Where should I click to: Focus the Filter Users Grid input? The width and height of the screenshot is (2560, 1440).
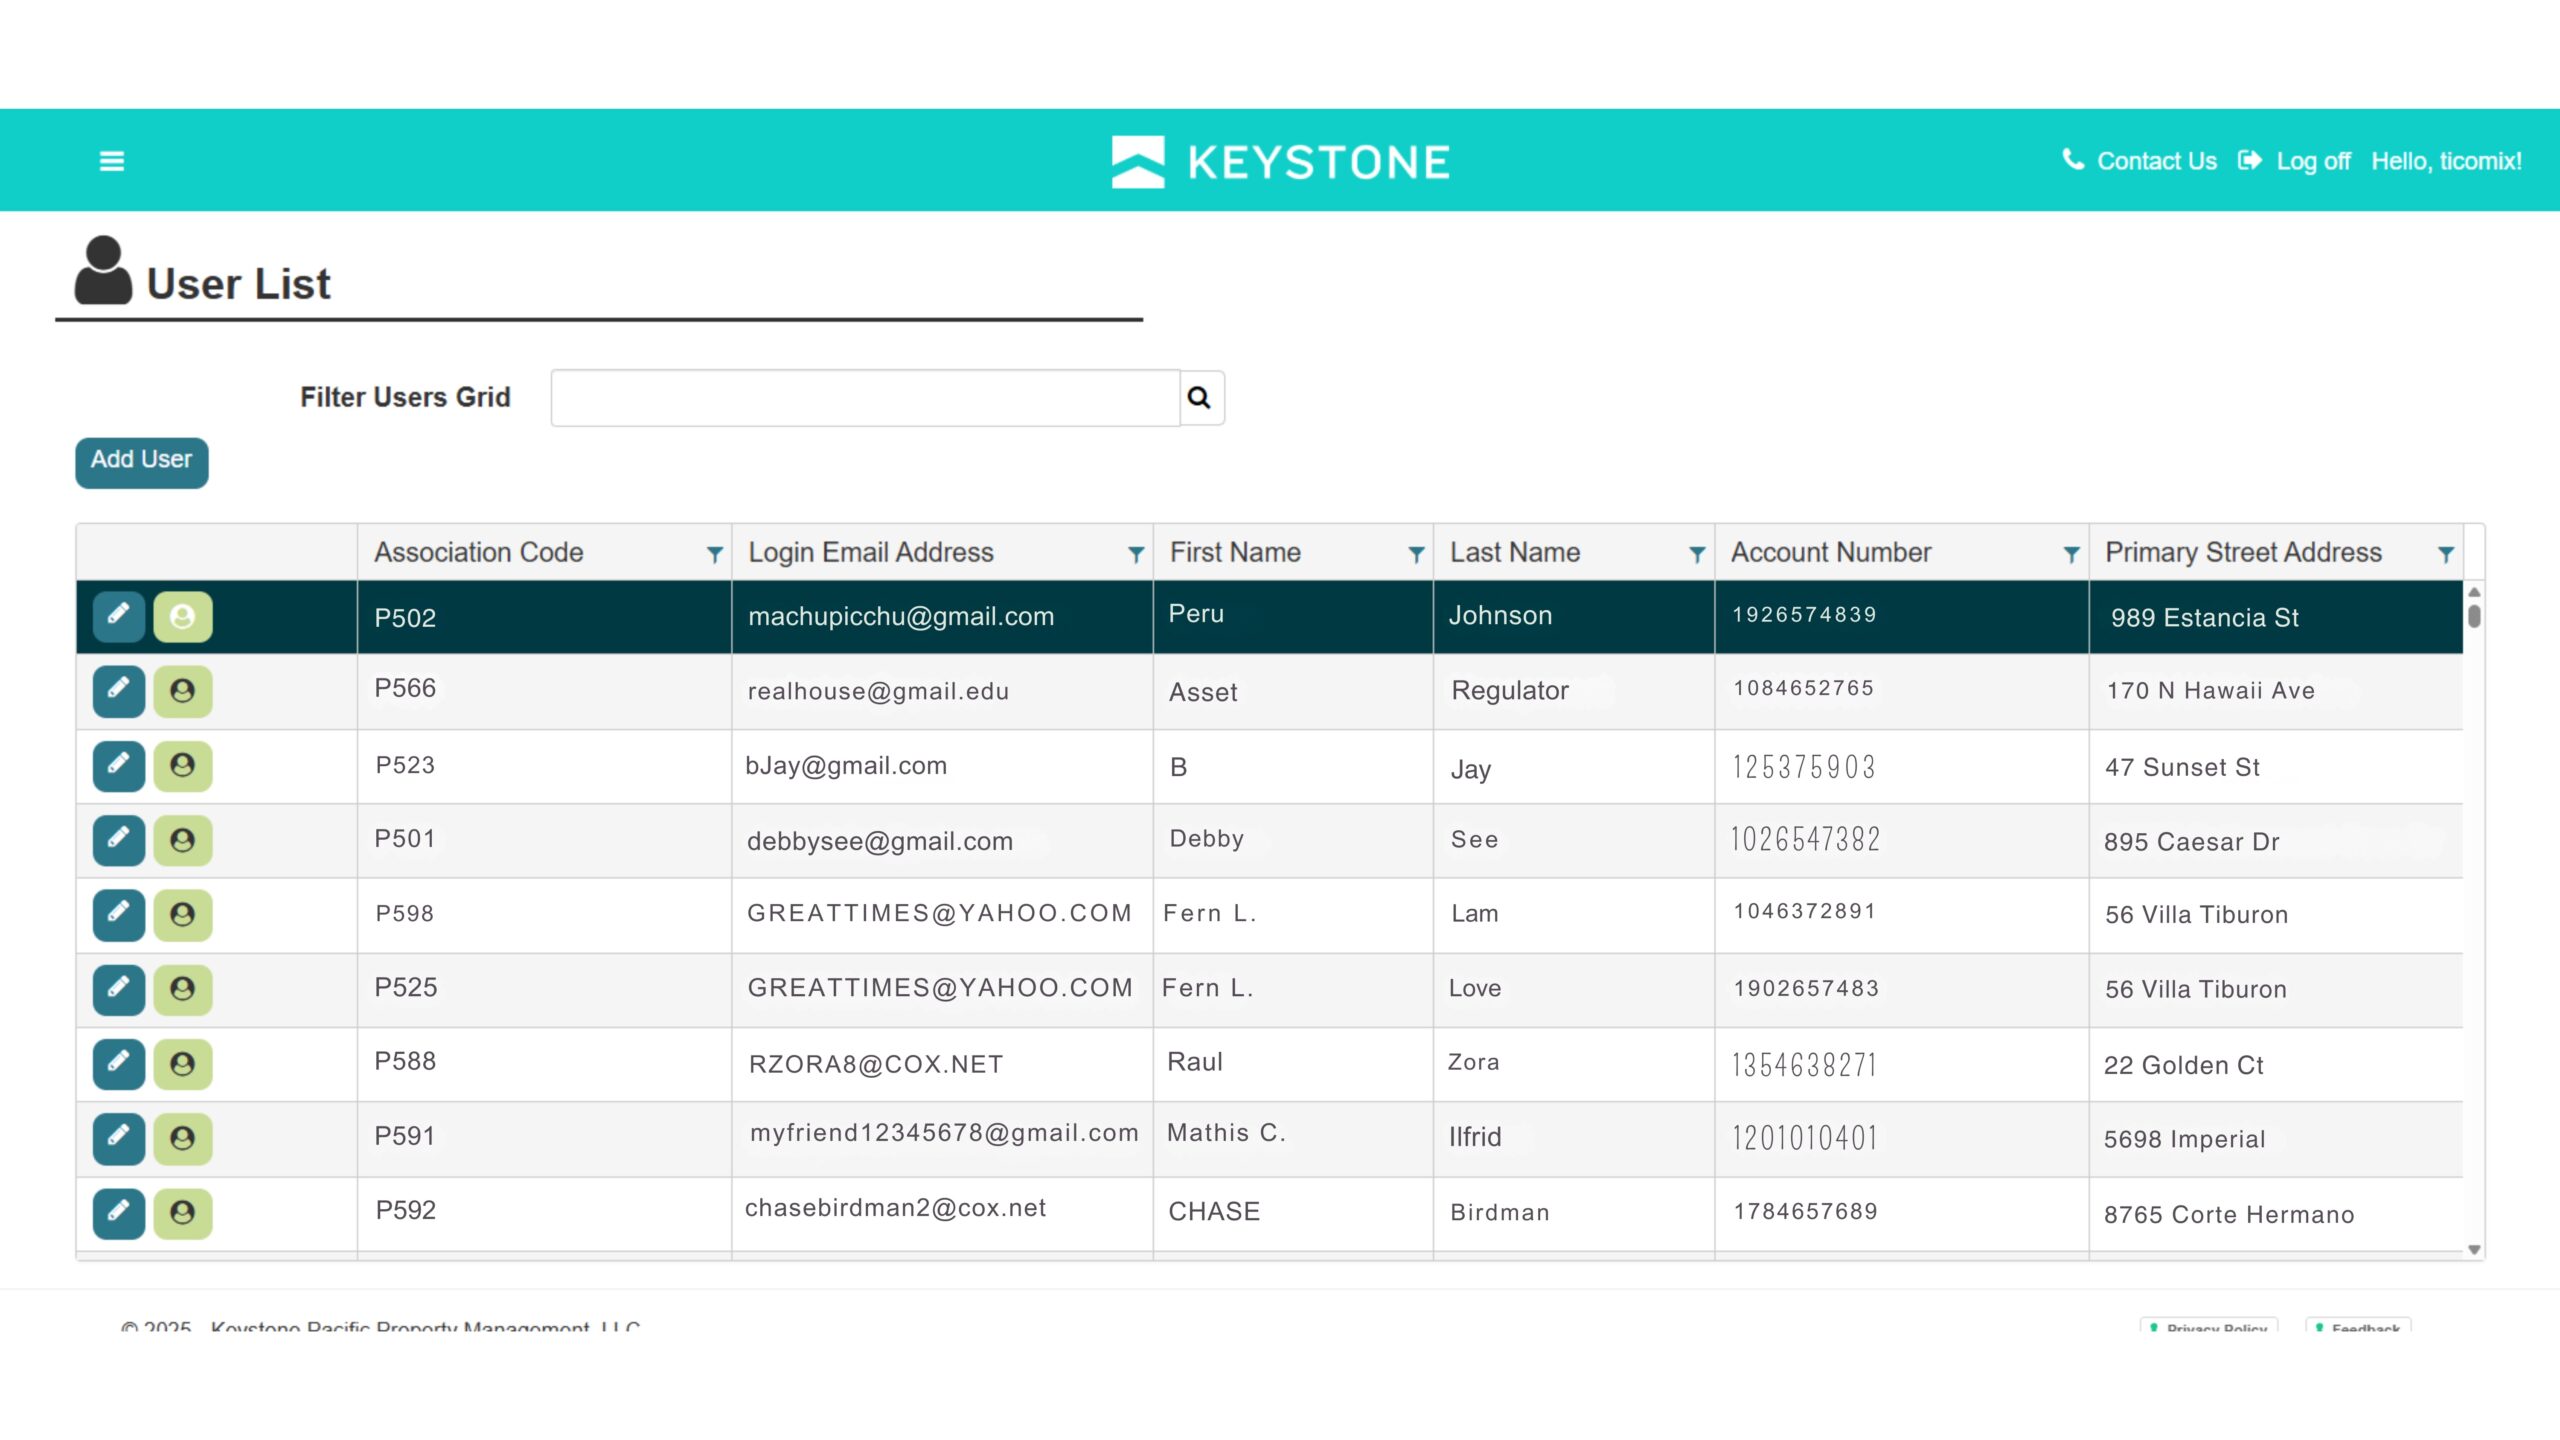pos(865,398)
